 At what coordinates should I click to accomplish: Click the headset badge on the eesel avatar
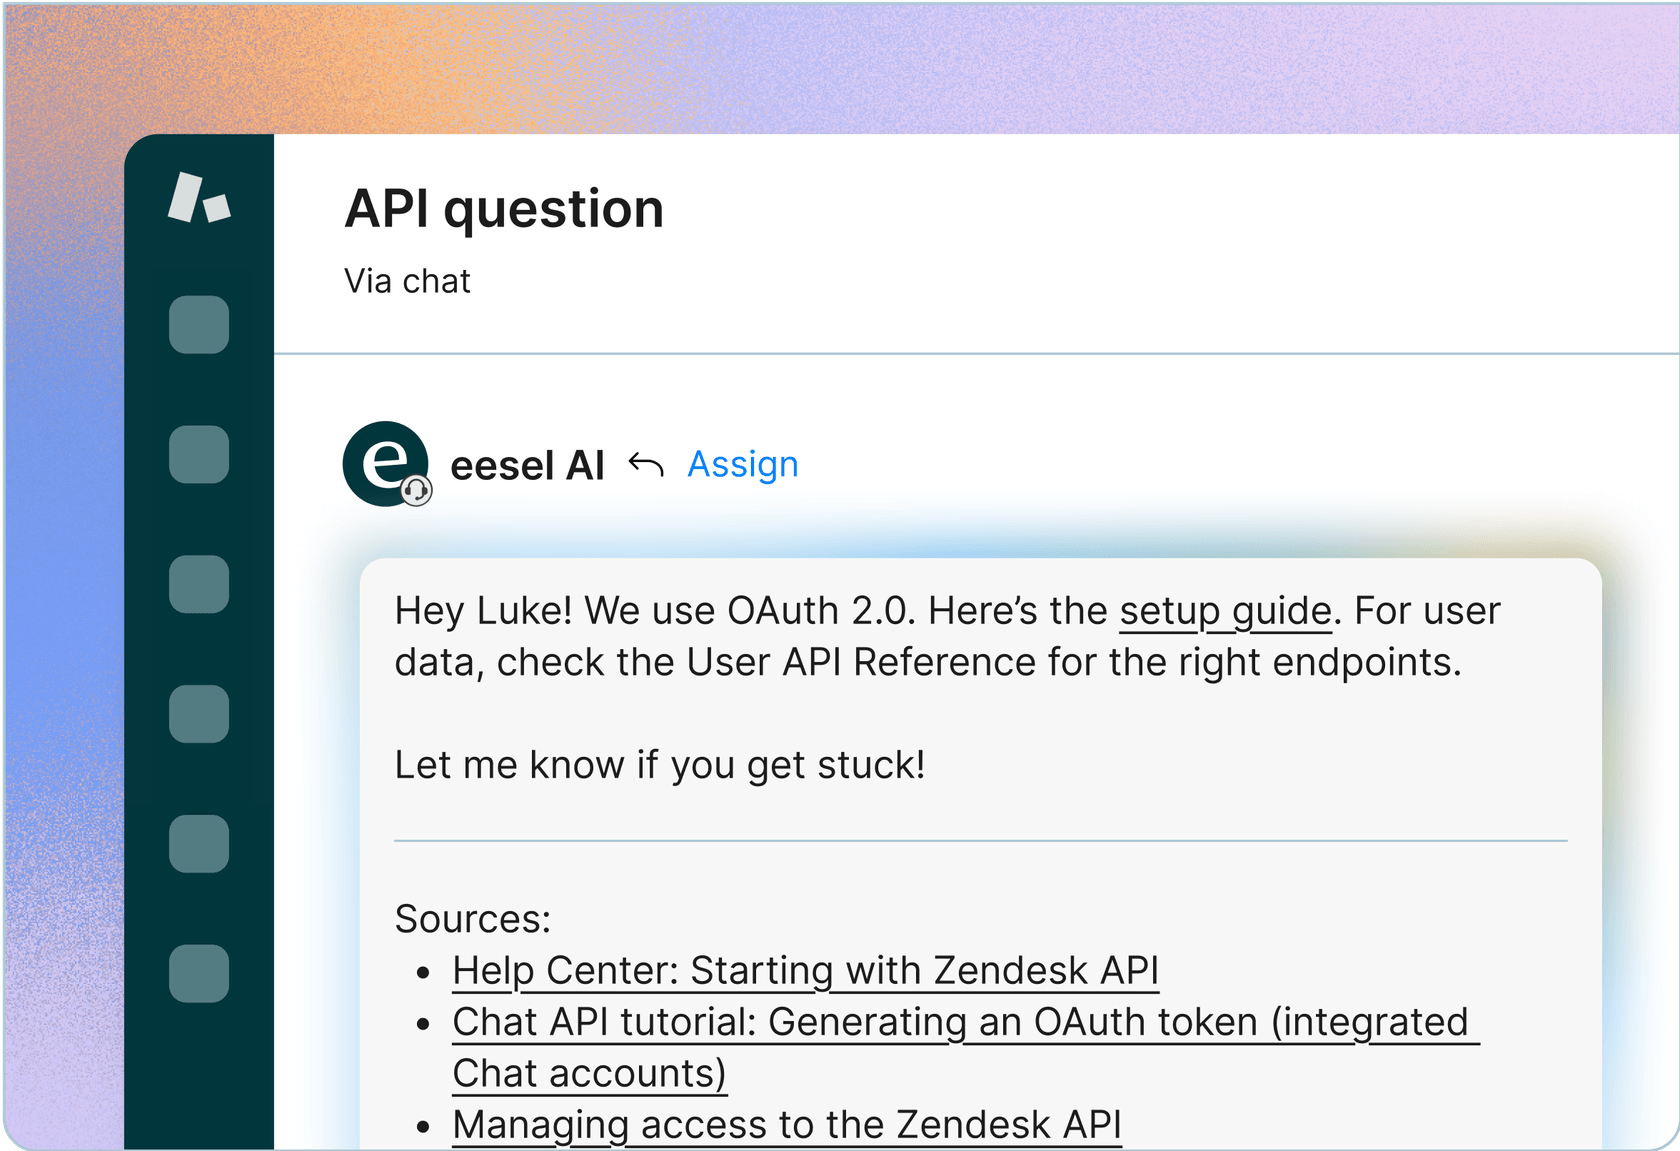[x=416, y=491]
